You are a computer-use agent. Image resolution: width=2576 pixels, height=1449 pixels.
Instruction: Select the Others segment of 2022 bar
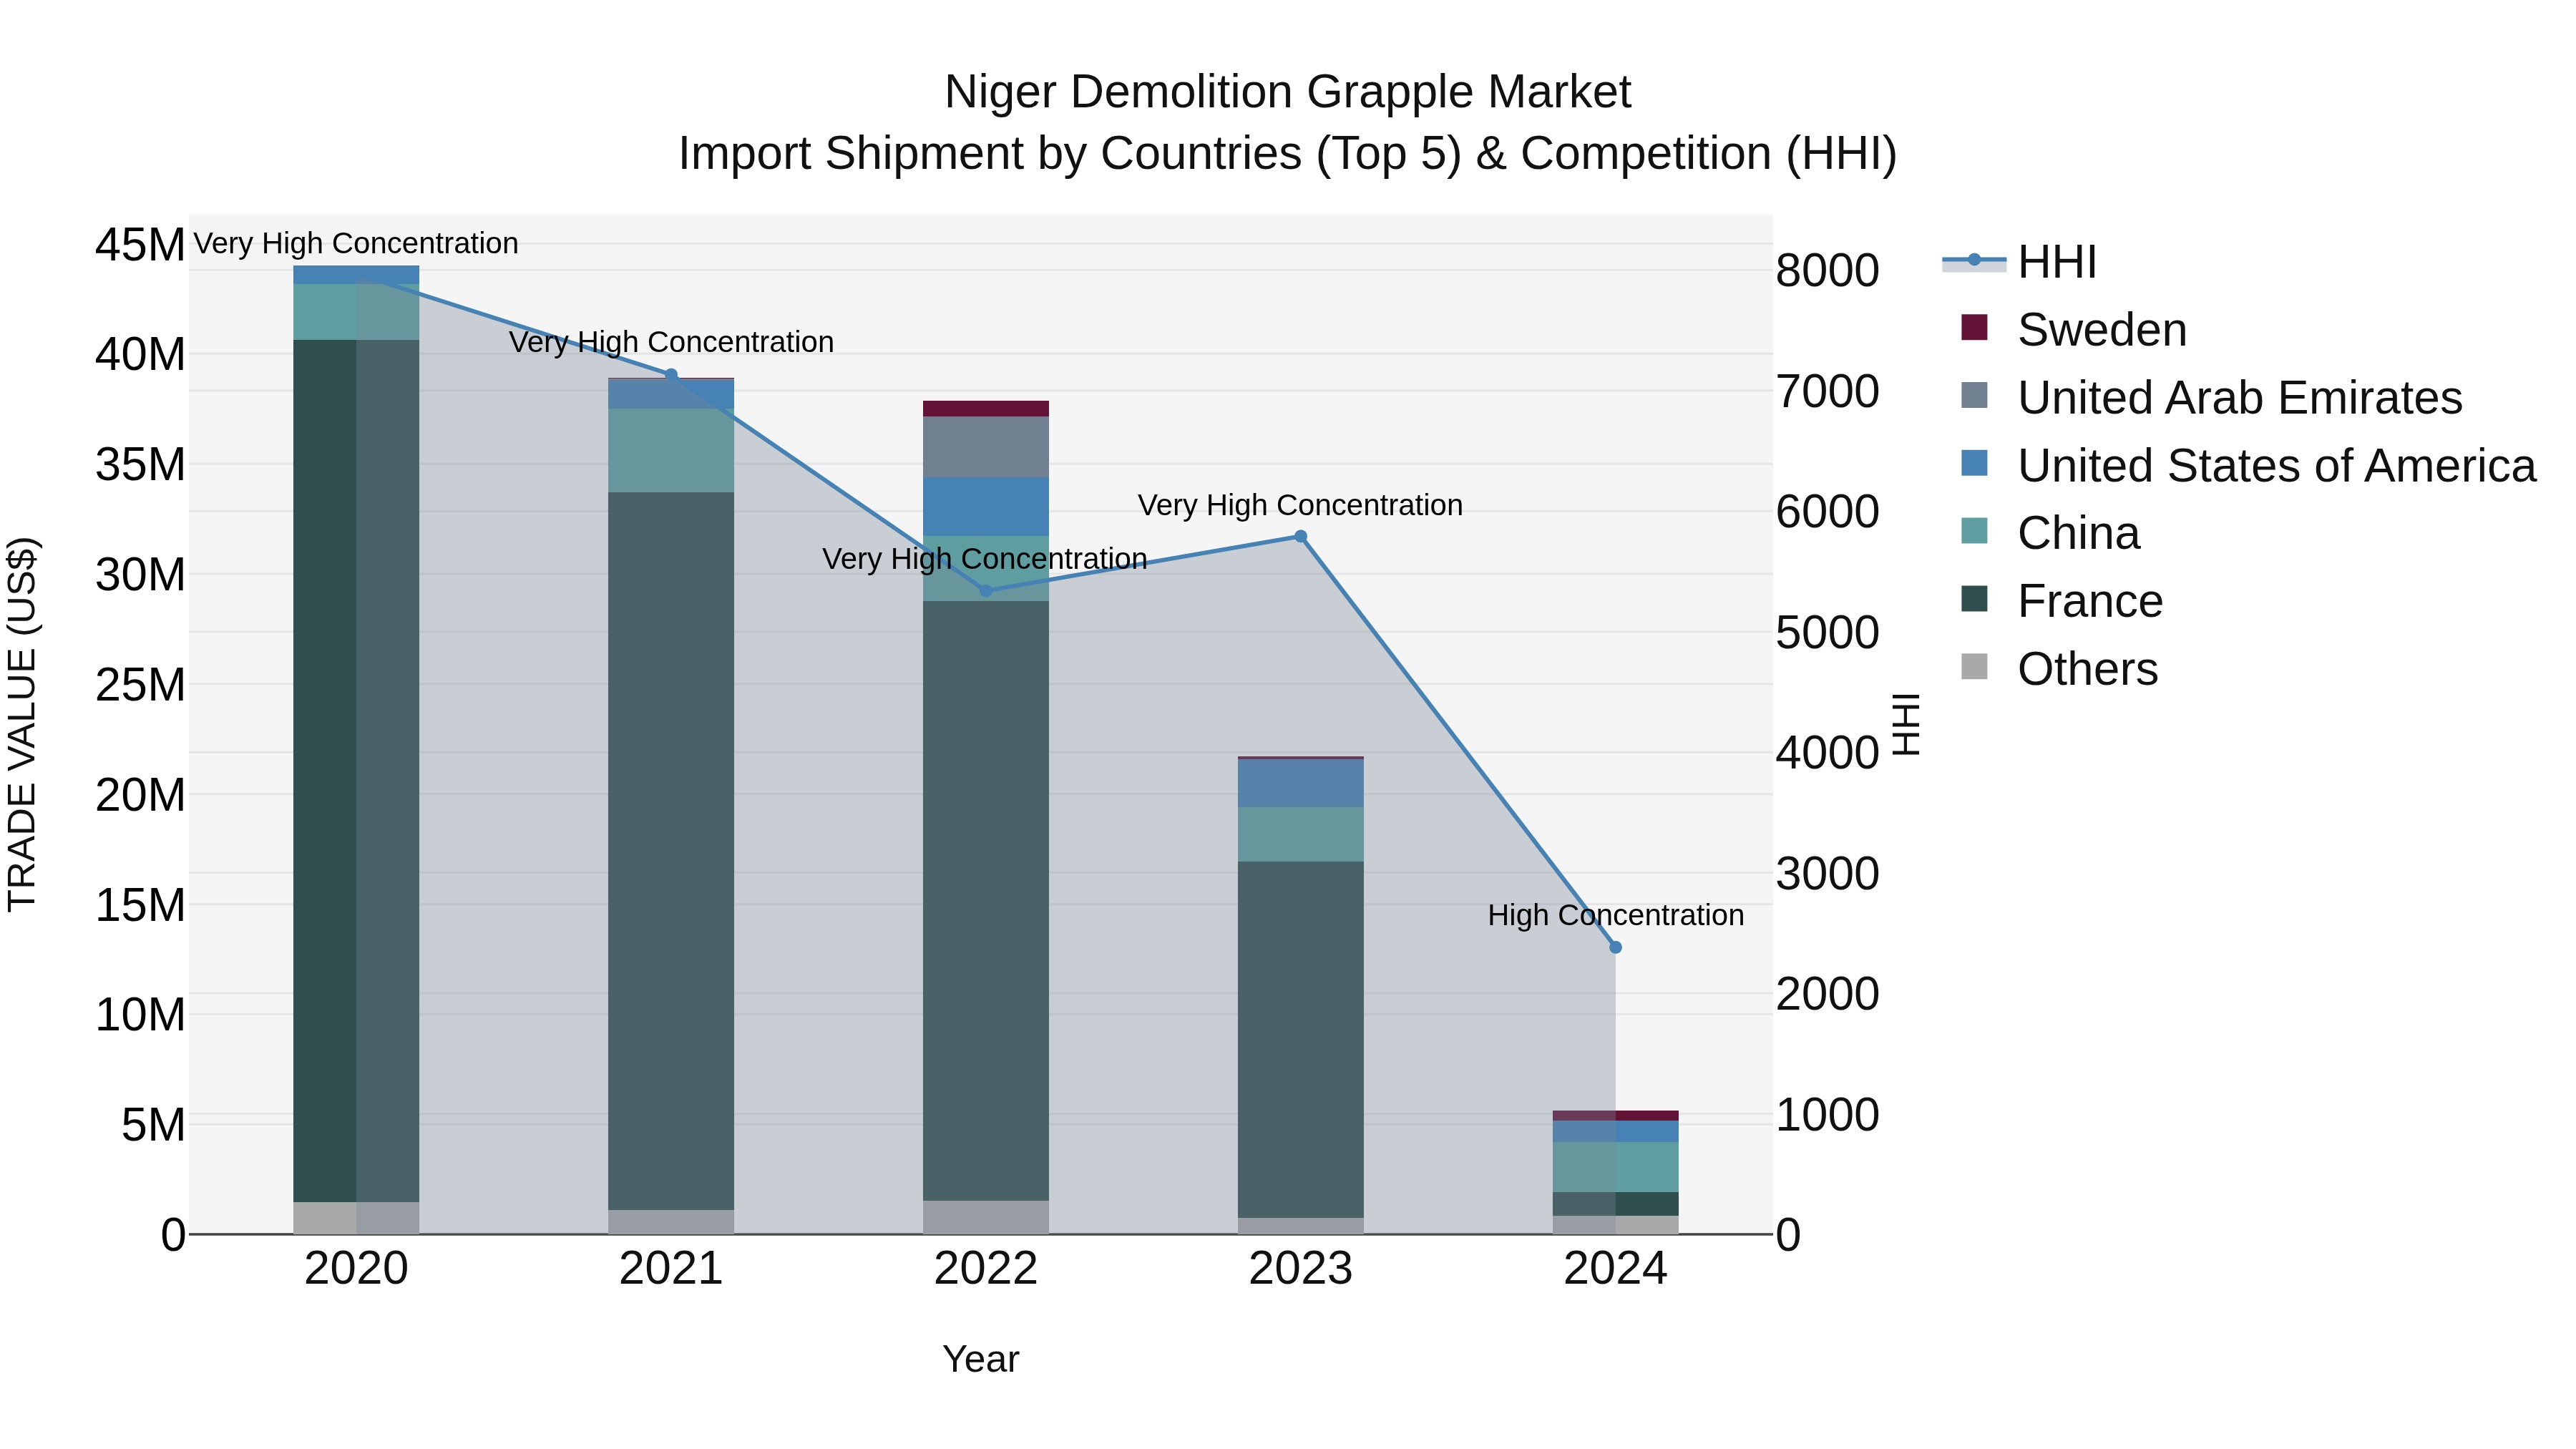pos(986,1217)
